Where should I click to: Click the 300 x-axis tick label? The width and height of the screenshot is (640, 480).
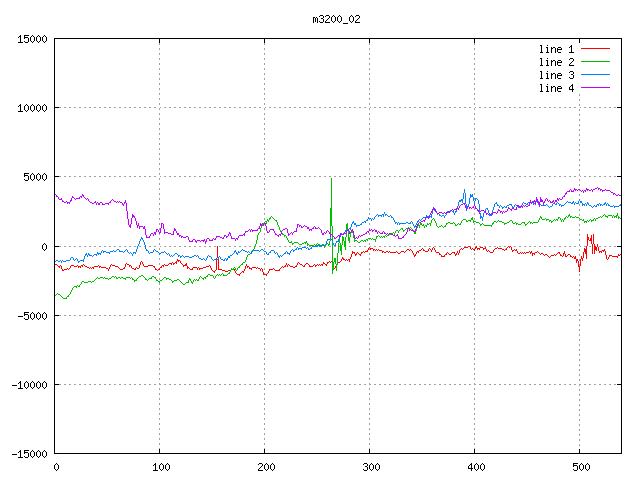point(370,467)
